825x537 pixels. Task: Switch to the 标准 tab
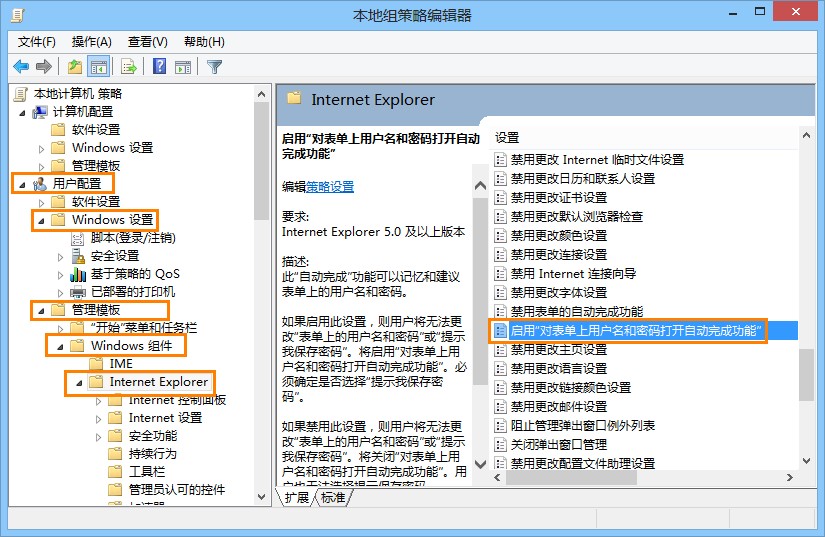(x=333, y=497)
